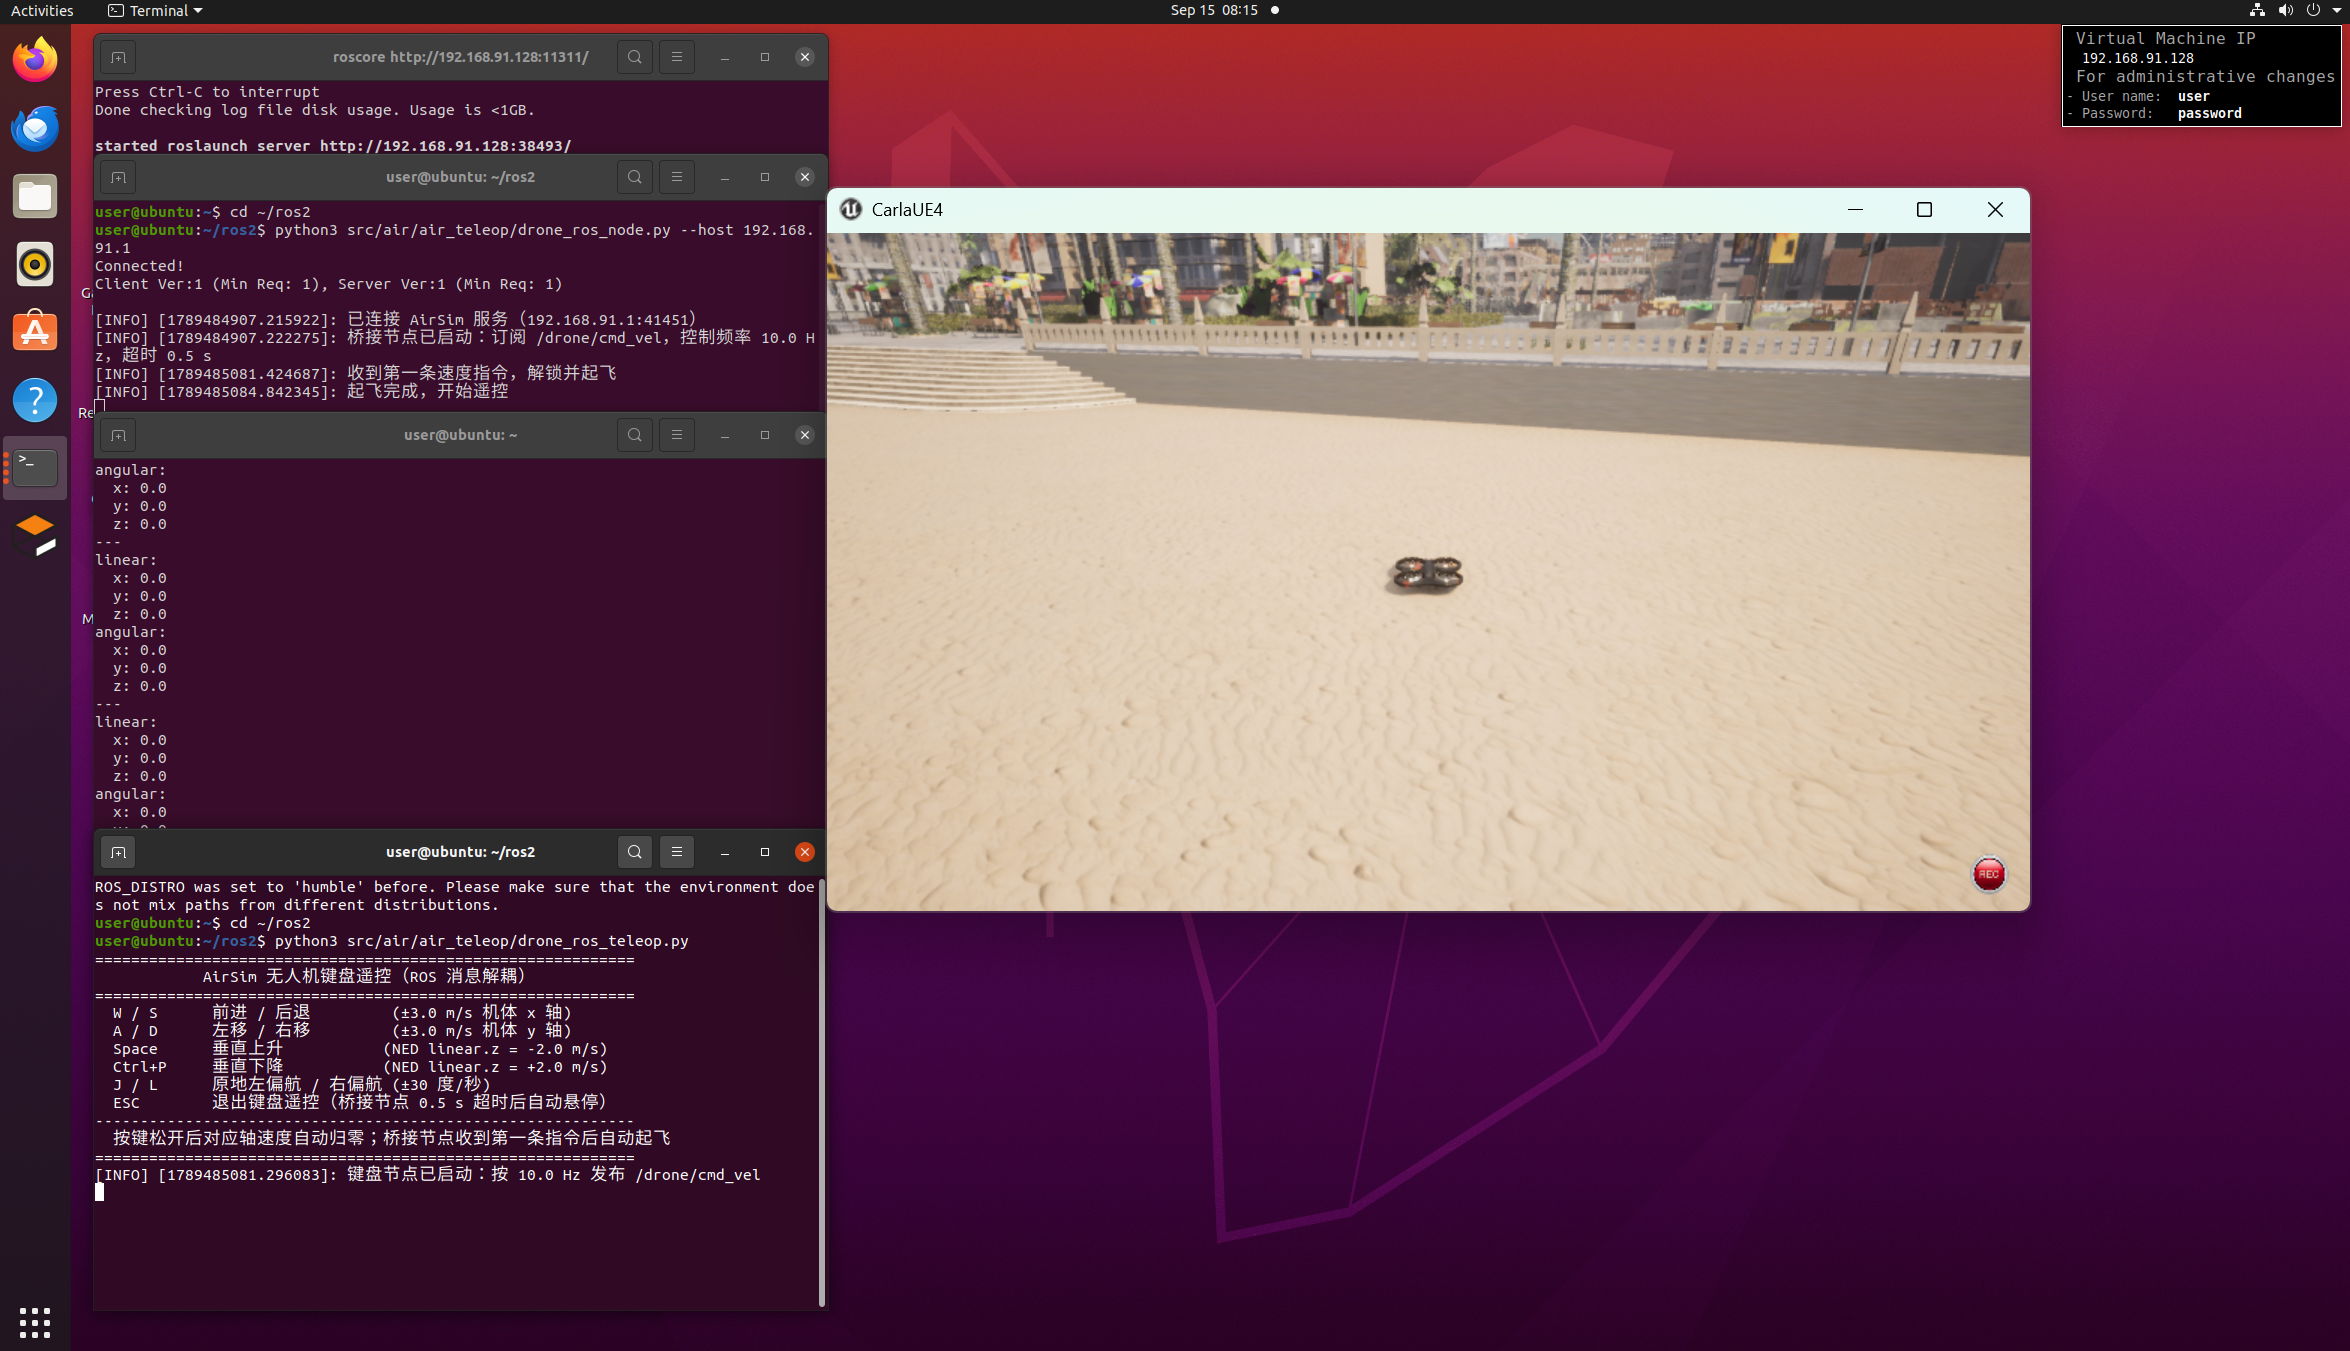Click the 'Client Ver:1' line in terminal
Viewport: 2350px width, 1351px height.
click(329, 284)
